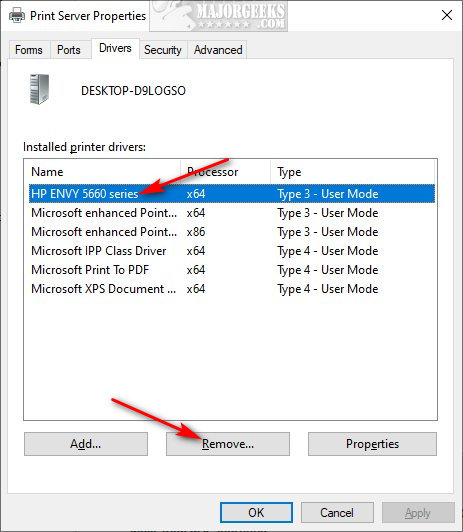This screenshot has height=532, width=463.
Task: Click the server tower icon
Action: coord(39,90)
